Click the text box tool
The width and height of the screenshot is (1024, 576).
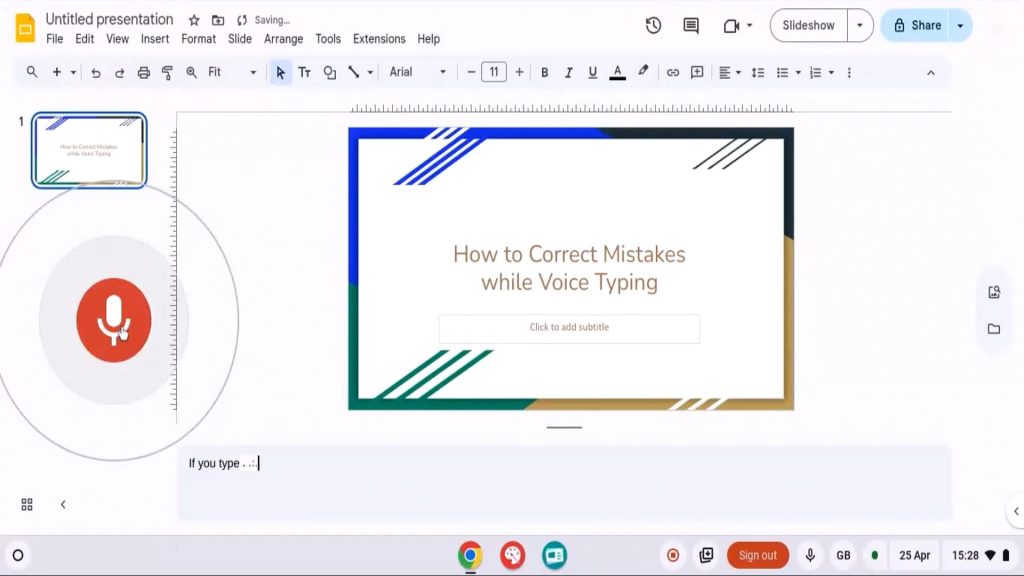[x=305, y=72]
